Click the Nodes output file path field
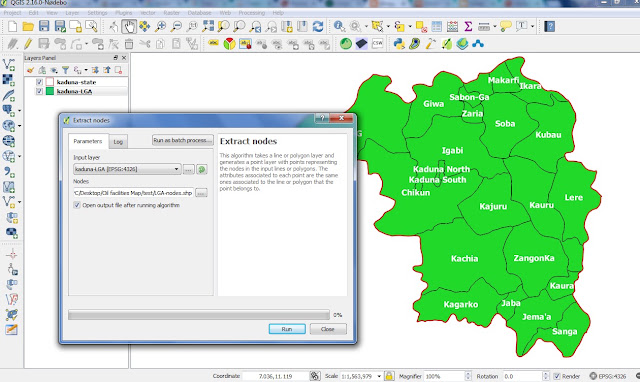 click(133, 193)
